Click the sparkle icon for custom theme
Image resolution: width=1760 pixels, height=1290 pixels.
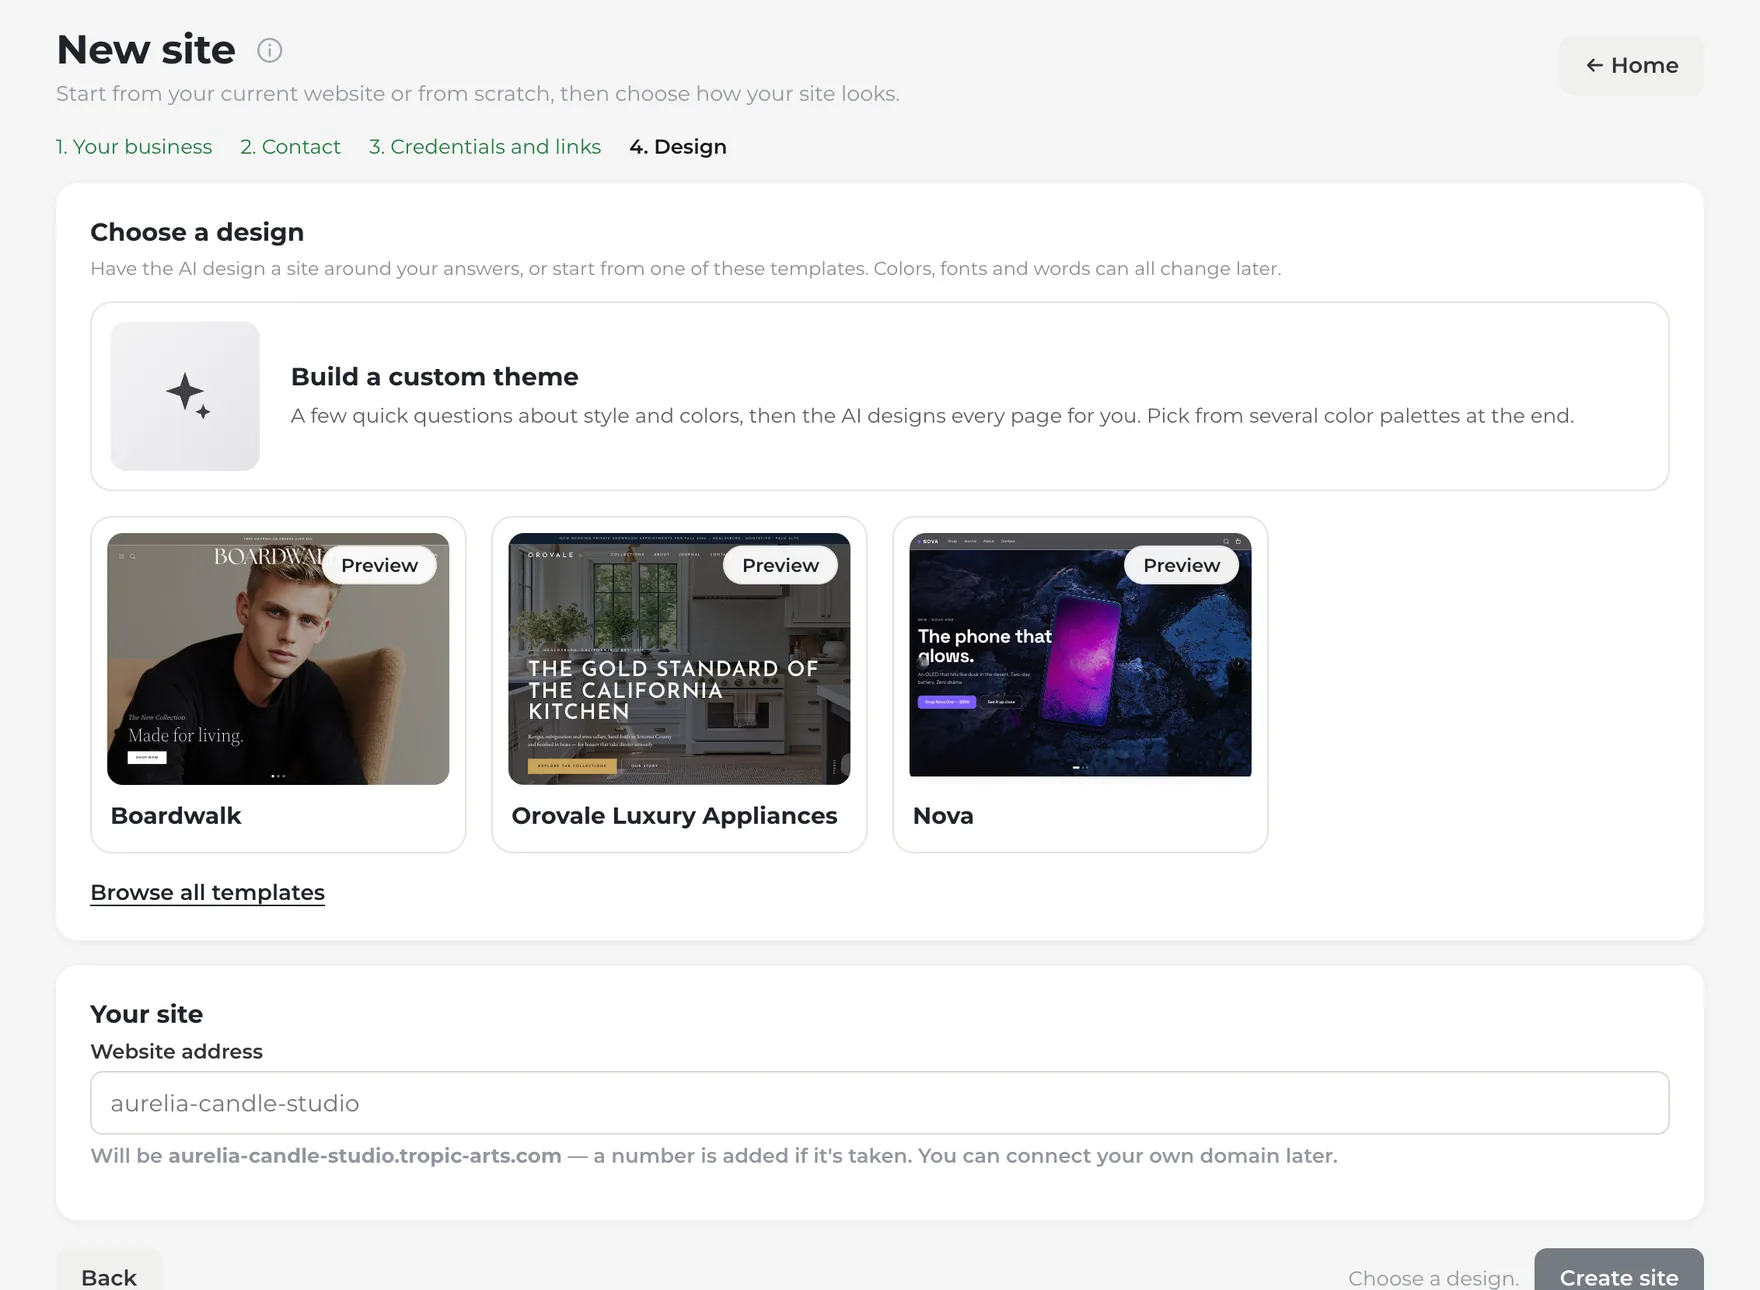pos(185,396)
